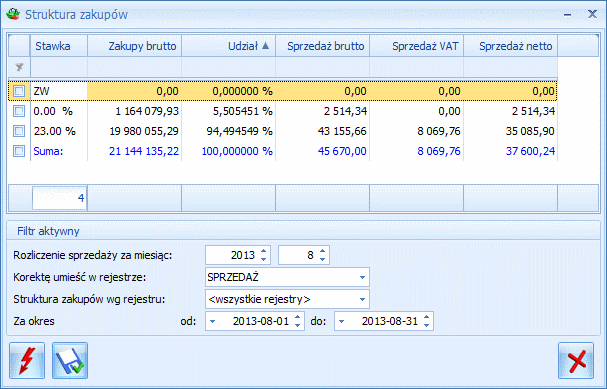Sort by the Stawka column header
The image size is (607, 389).
pyautogui.click(x=59, y=46)
